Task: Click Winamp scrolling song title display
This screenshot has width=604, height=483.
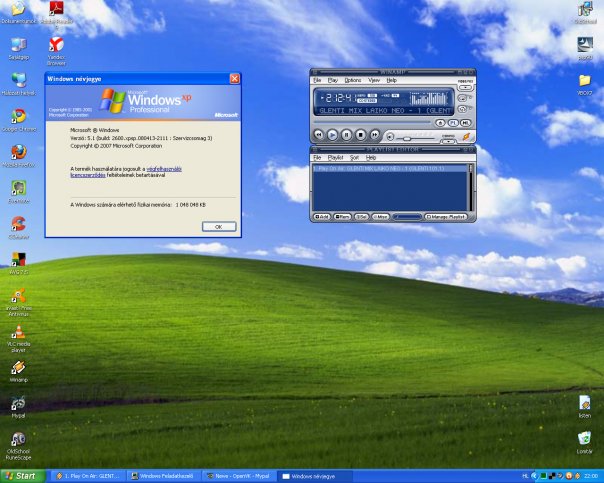Action: [x=385, y=111]
